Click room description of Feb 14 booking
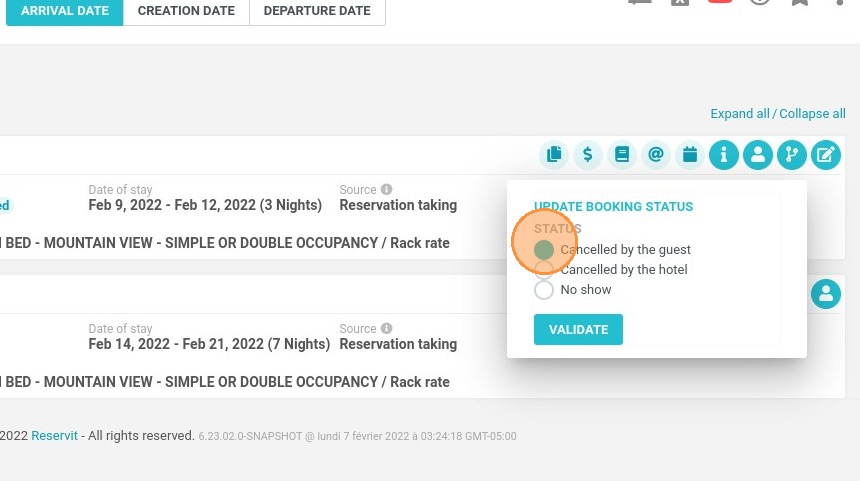Image resolution: width=860 pixels, height=481 pixels. coord(225,382)
